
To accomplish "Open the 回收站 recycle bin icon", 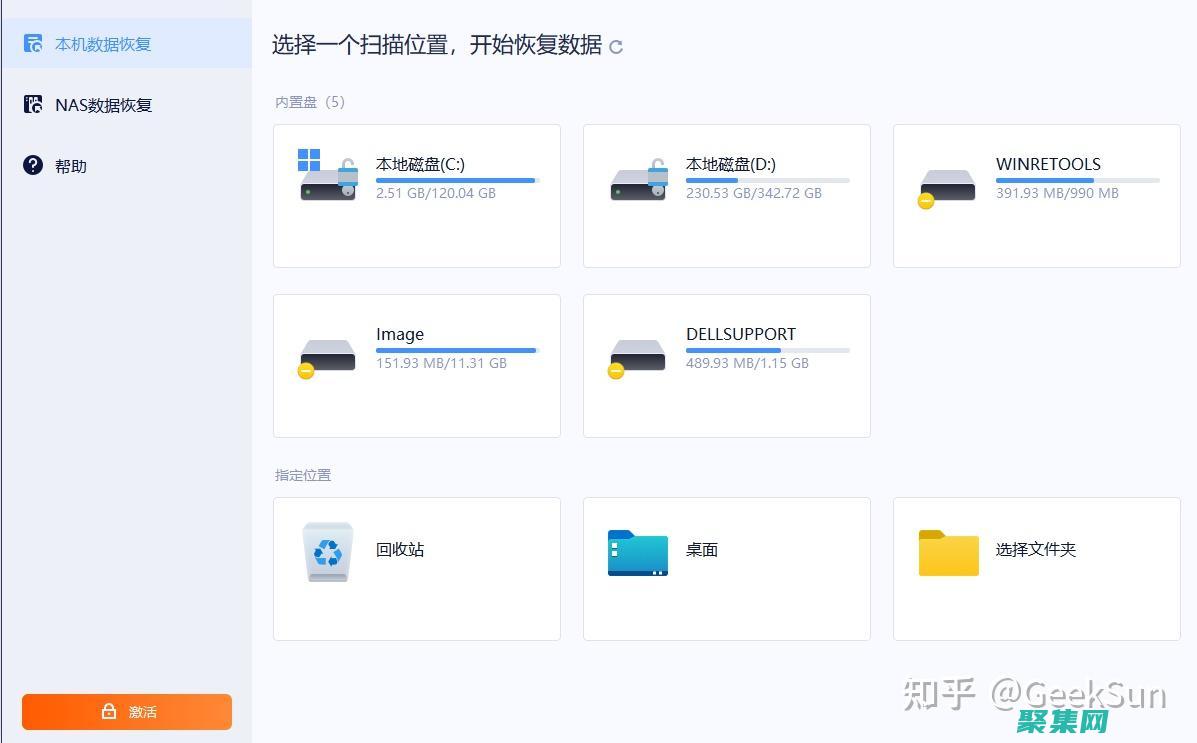I will pyautogui.click(x=327, y=549).
